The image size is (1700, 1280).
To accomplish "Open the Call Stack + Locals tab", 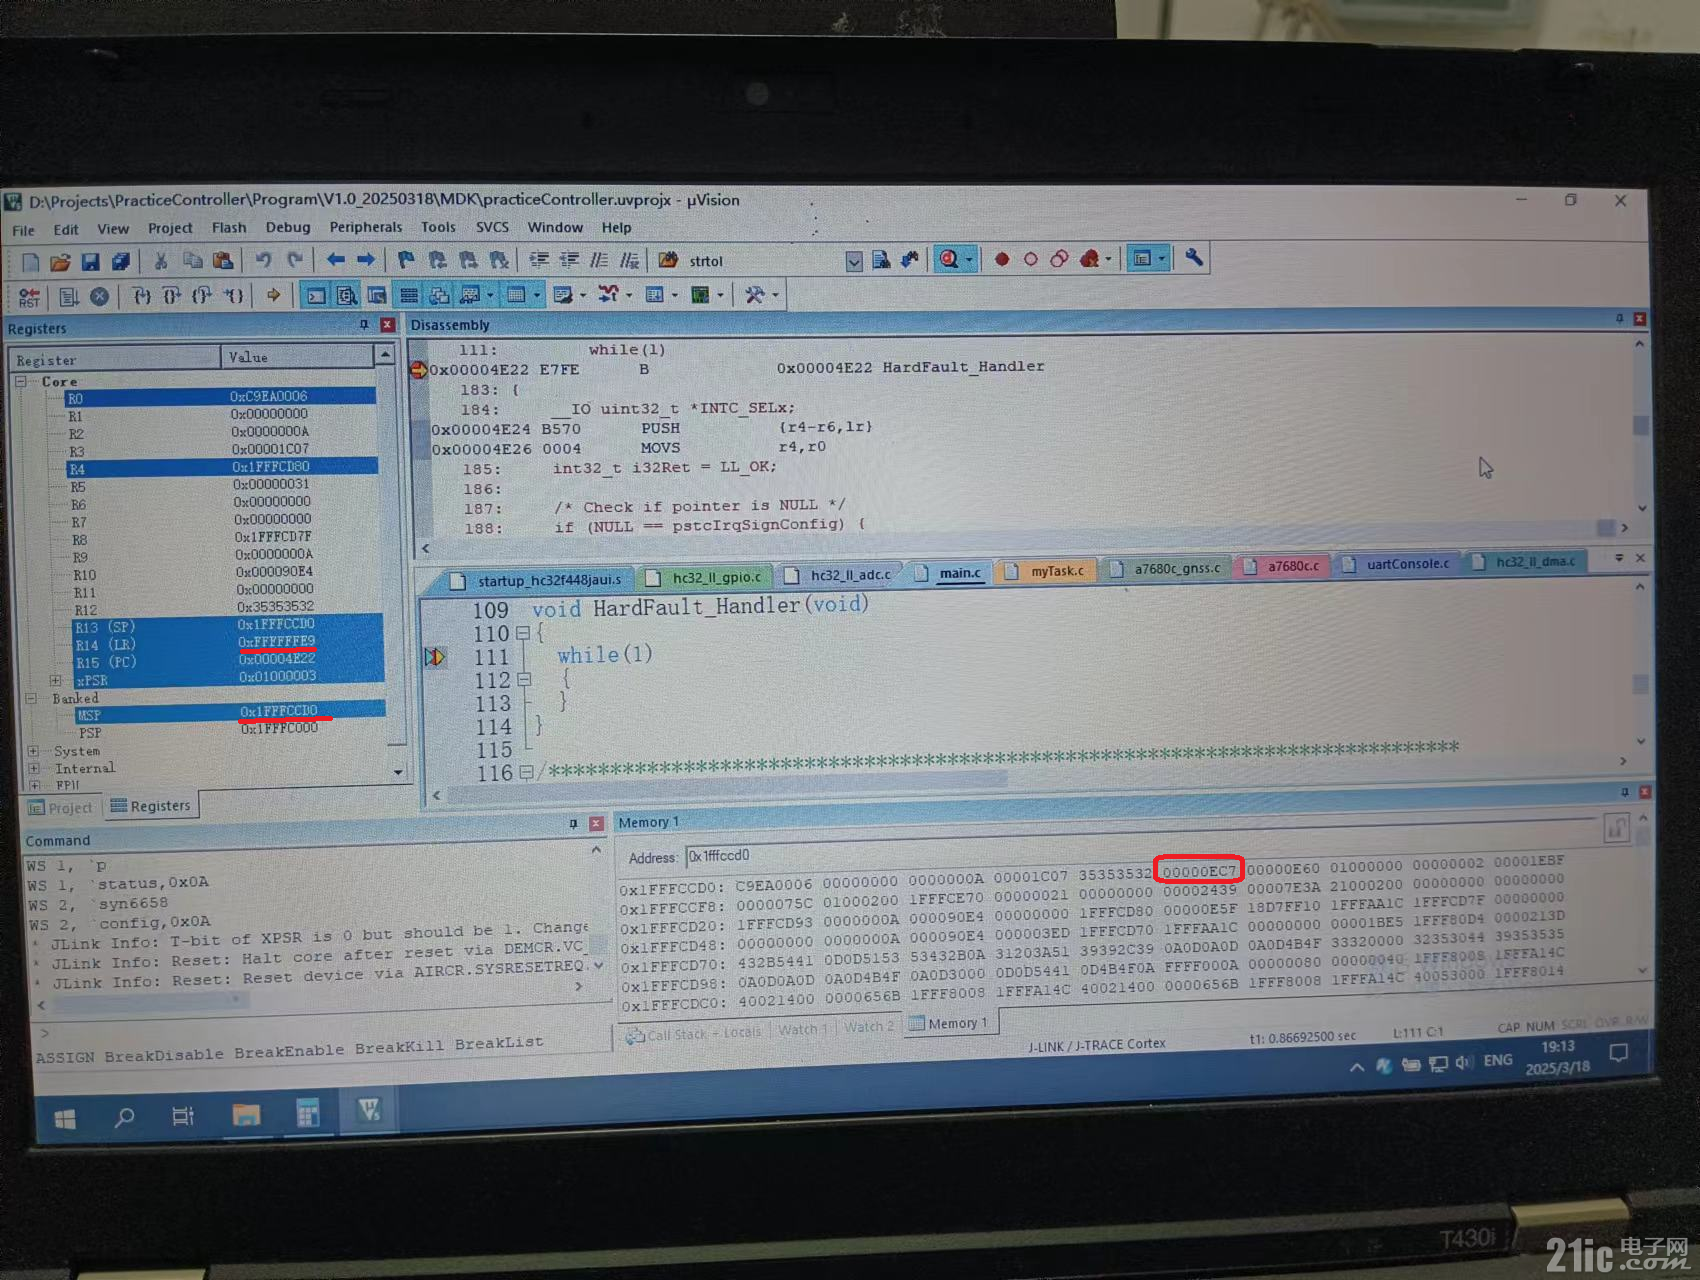I will point(694,1034).
